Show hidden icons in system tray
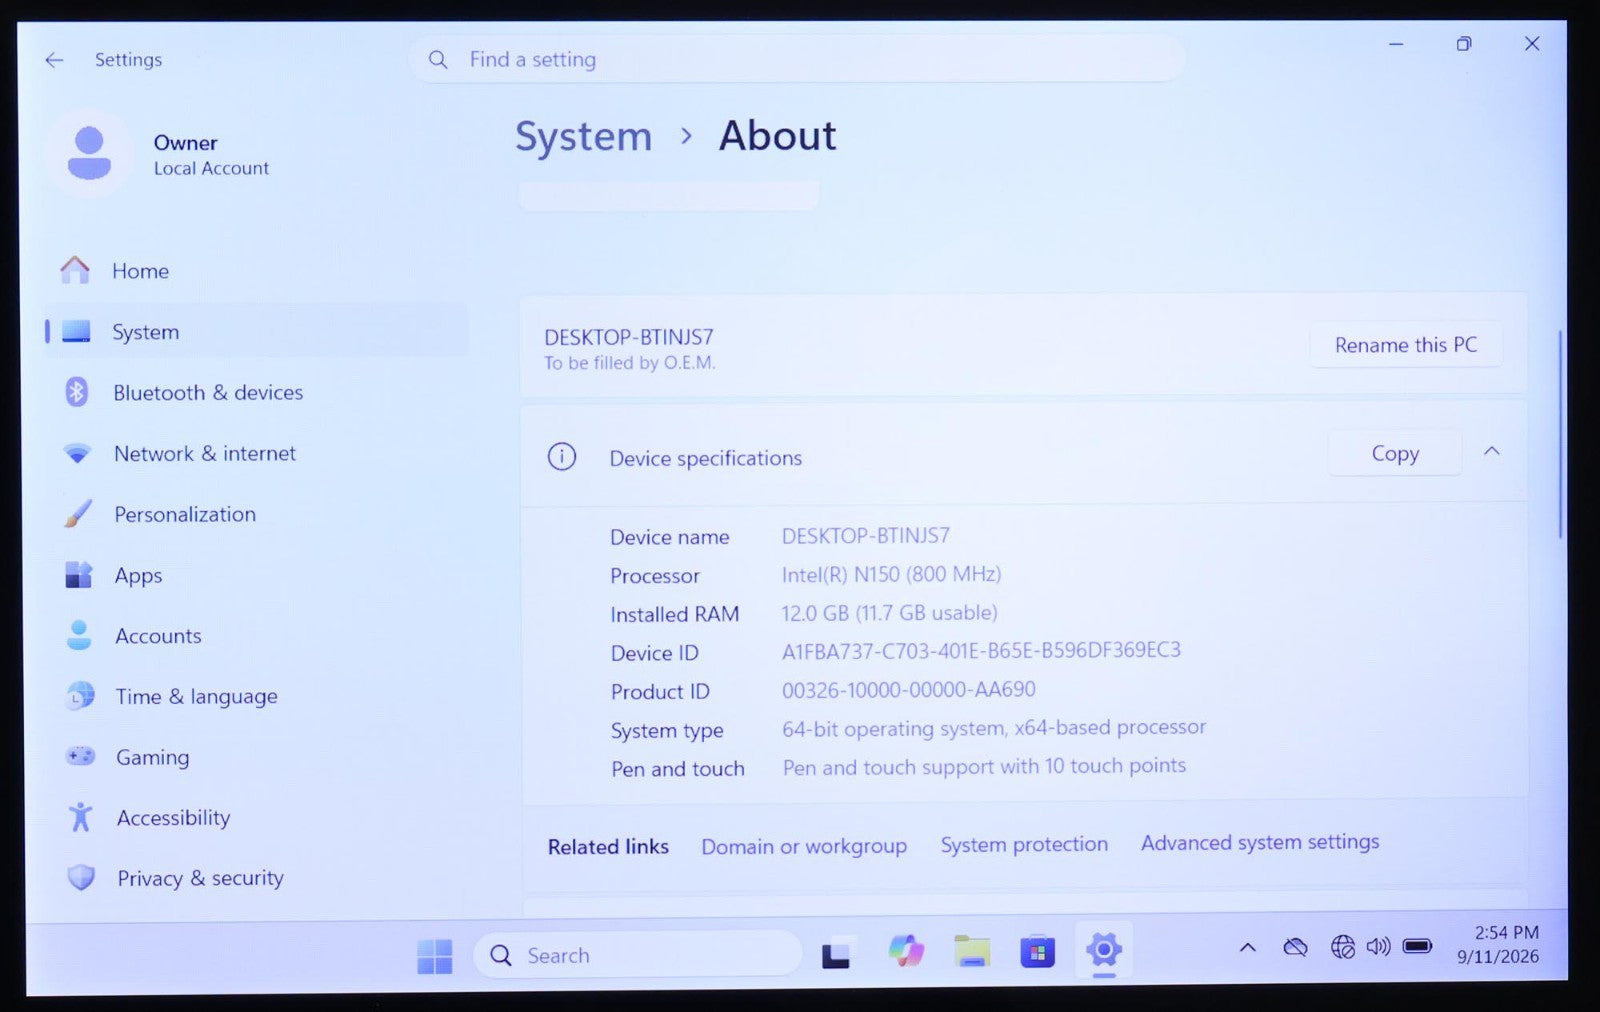Screen dimensions: 1600x1012 point(1247,947)
